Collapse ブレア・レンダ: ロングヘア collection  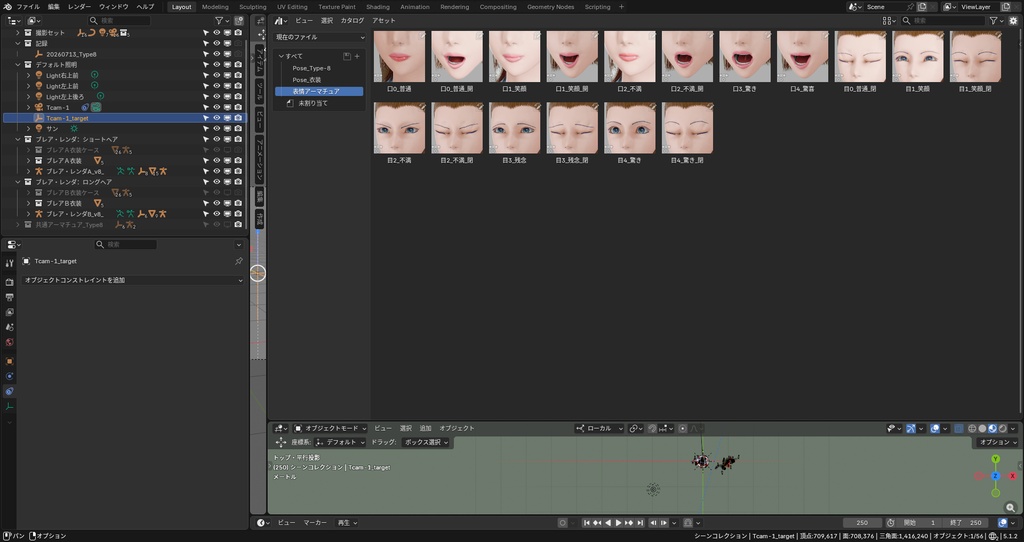[18, 182]
